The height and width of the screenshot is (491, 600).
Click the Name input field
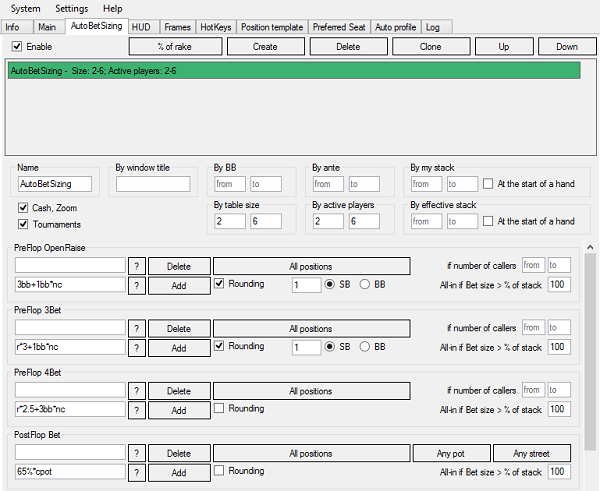tap(55, 184)
